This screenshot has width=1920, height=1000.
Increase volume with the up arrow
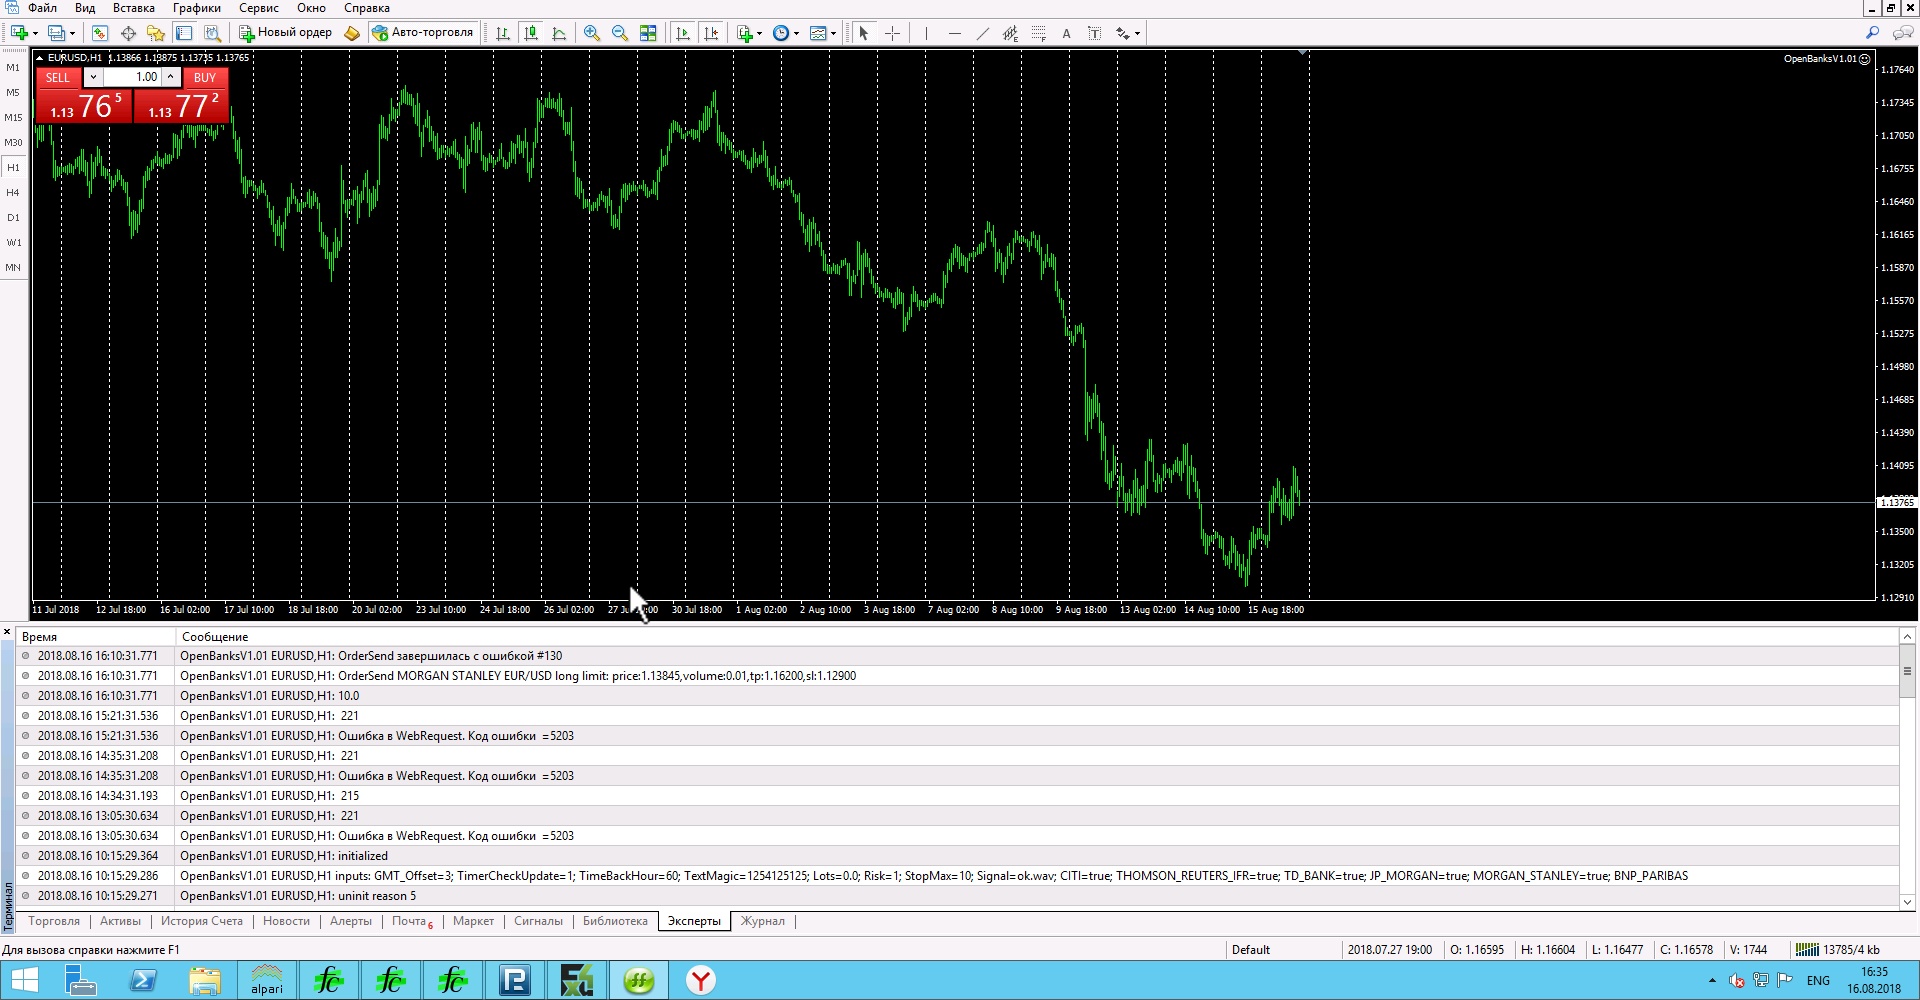(171, 77)
